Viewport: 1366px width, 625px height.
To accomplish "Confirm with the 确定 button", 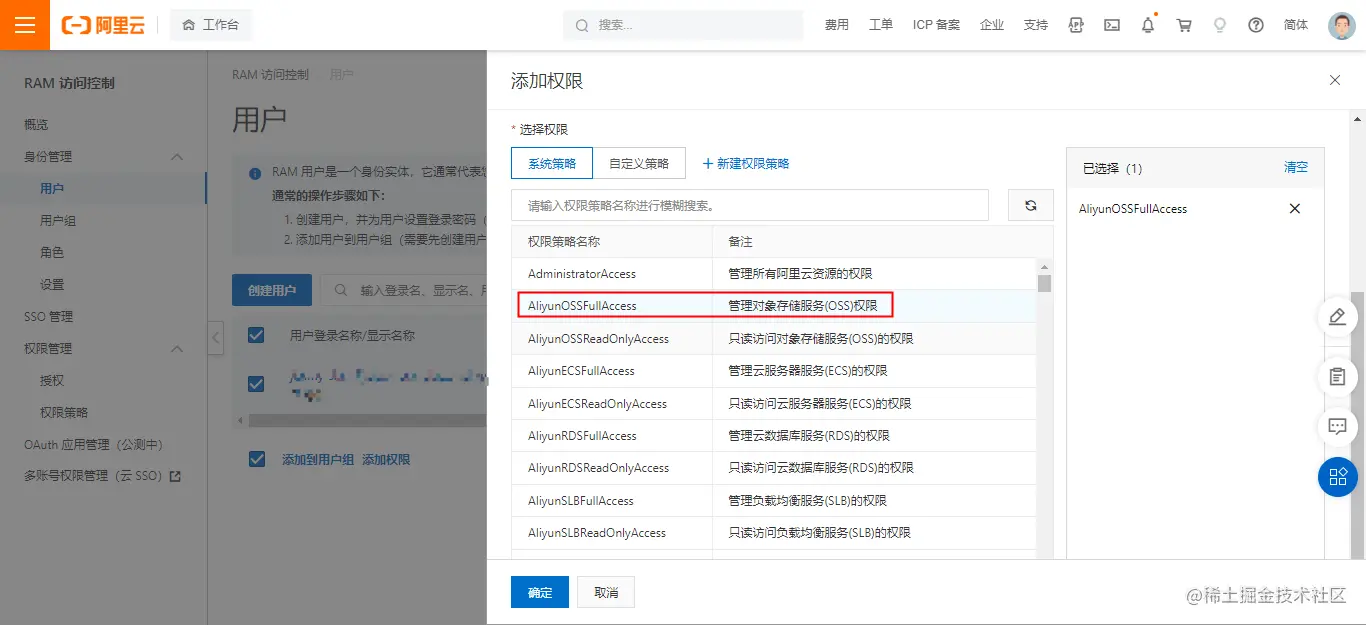I will (x=540, y=592).
